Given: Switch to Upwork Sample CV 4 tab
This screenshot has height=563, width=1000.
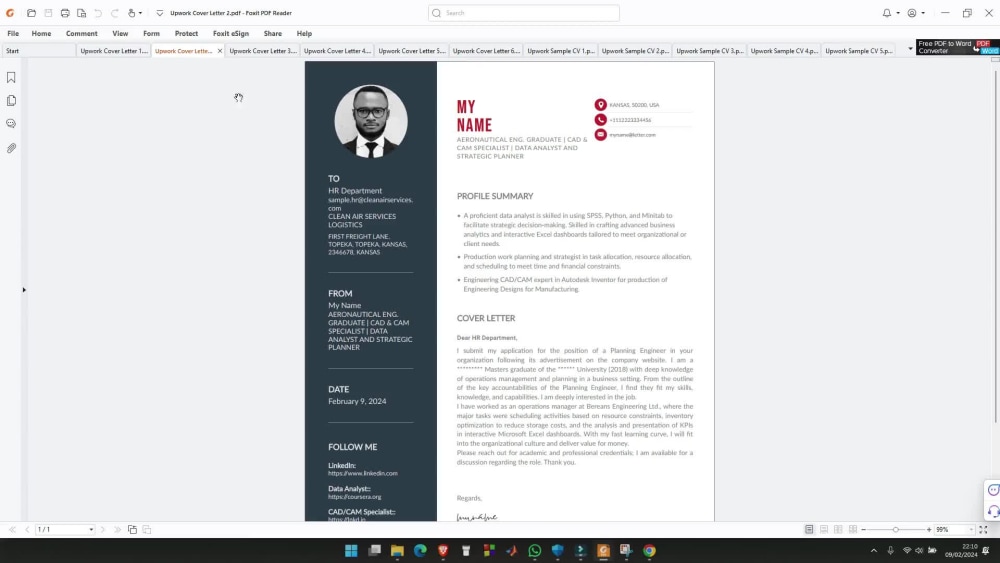Looking at the screenshot, I should [x=784, y=50].
